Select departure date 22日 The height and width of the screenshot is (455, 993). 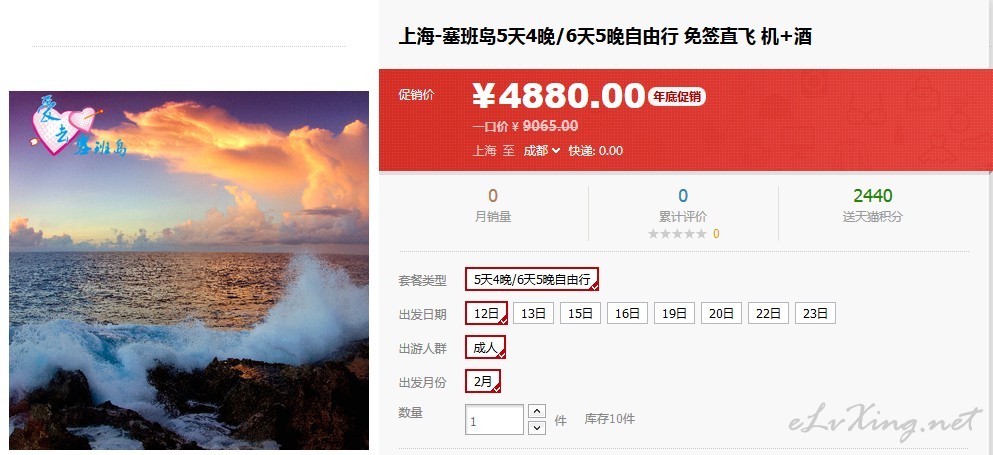point(768,313)
